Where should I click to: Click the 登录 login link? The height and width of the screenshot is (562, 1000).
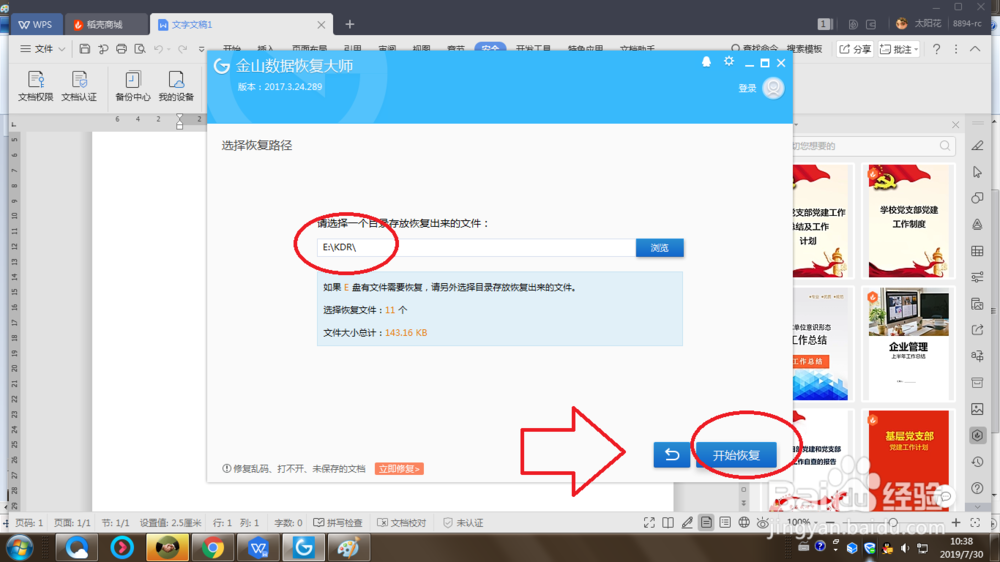click(747, 89)
